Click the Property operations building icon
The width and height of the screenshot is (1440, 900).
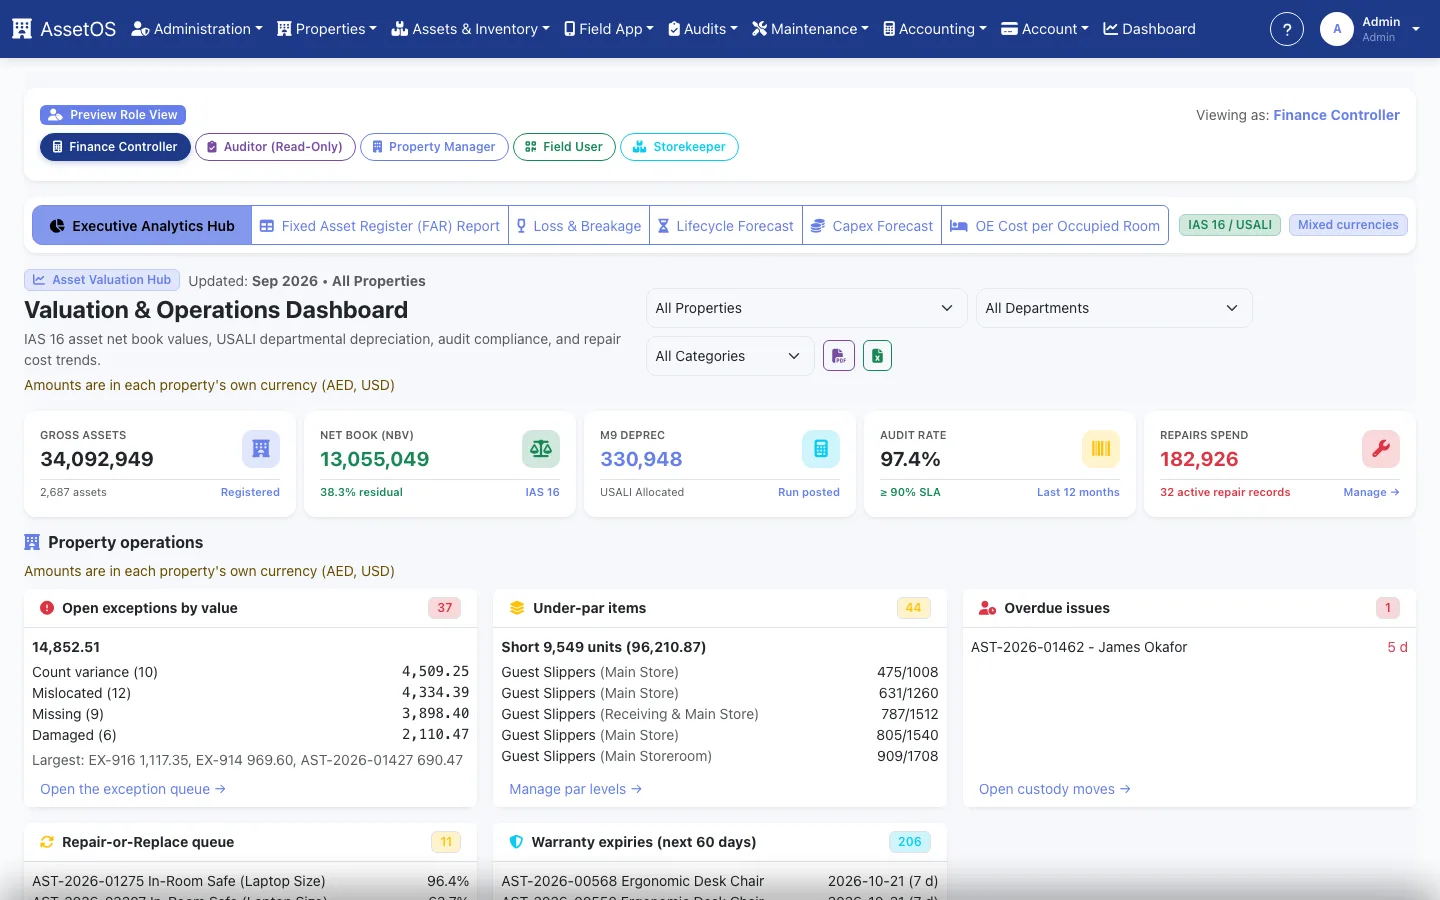(x=32, y=542)
